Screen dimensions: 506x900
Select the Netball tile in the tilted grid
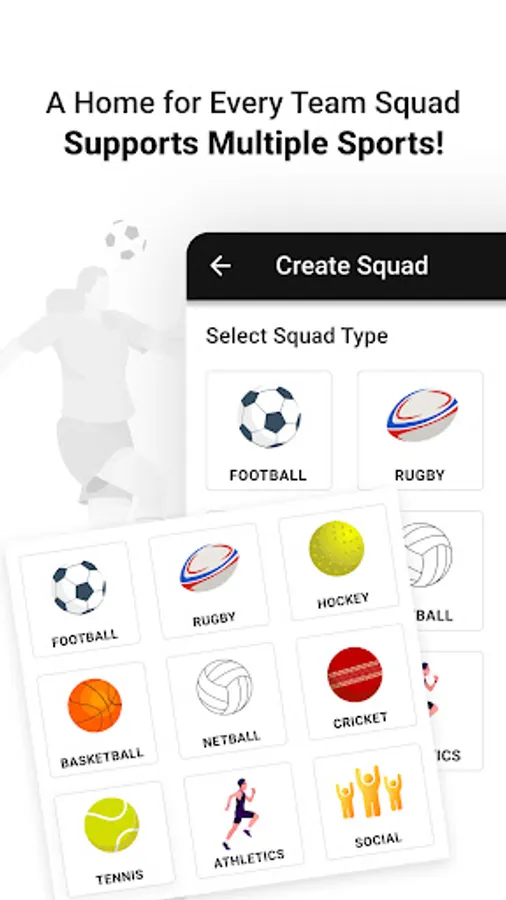pos(226,700)
